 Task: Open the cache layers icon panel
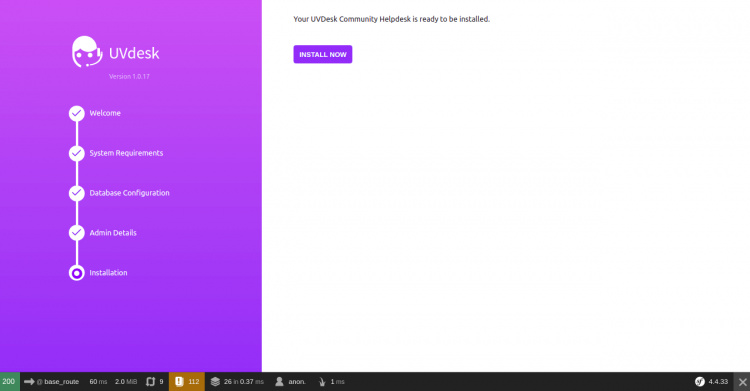pyautogui.click(x=215, y=382)
